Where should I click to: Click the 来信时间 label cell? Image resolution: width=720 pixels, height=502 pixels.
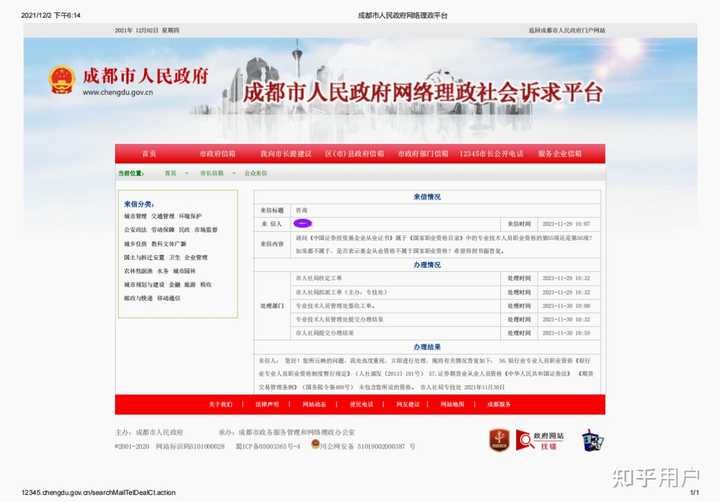click(519, 224)
